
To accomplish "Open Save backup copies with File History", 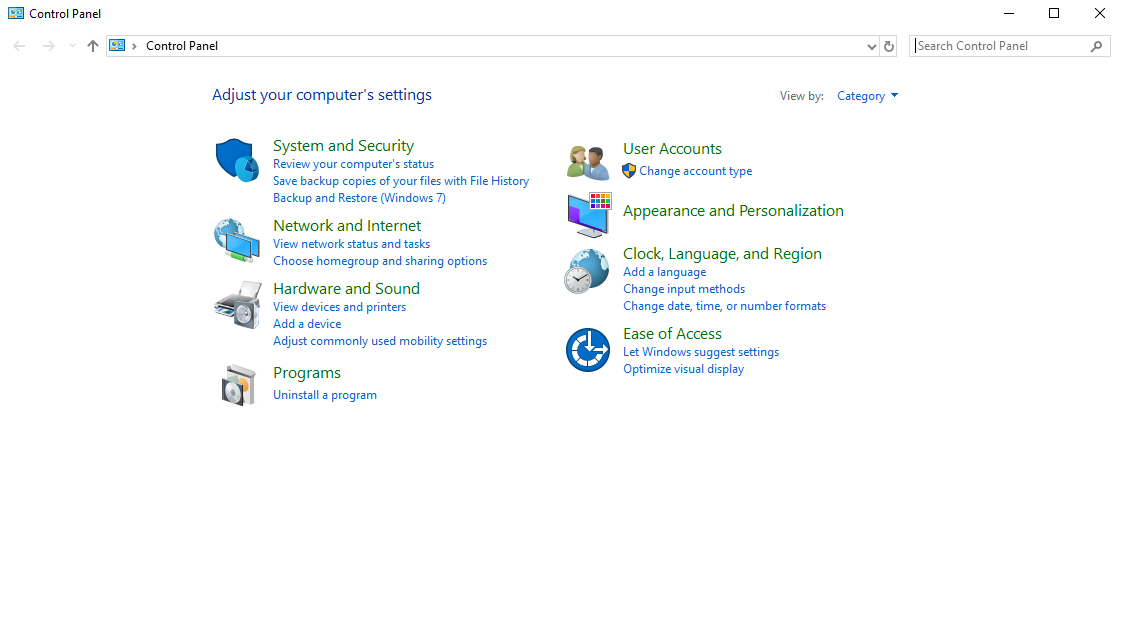I will tap(401, 181).
